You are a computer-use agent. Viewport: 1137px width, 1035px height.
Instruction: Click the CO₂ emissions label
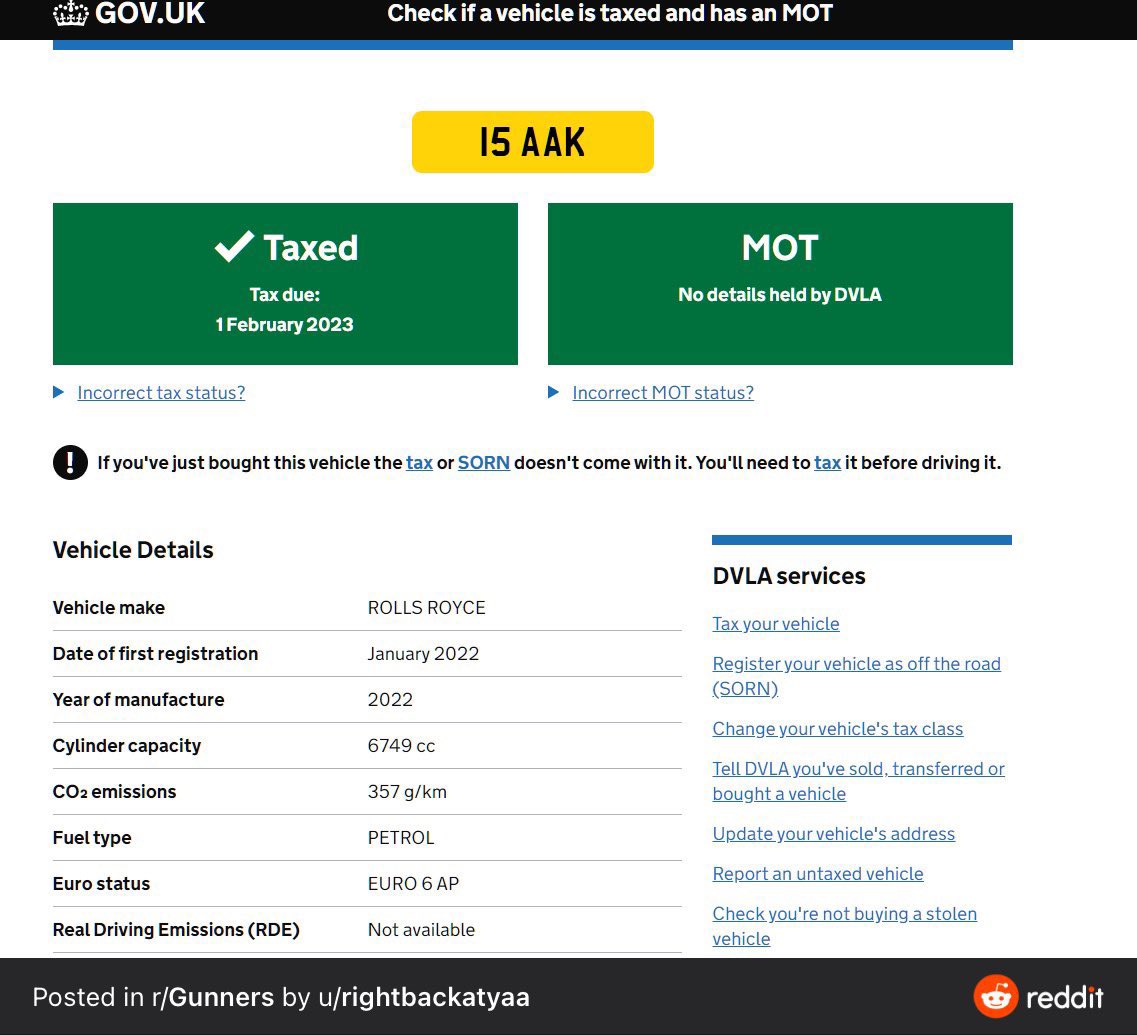(x=115, y=792)
